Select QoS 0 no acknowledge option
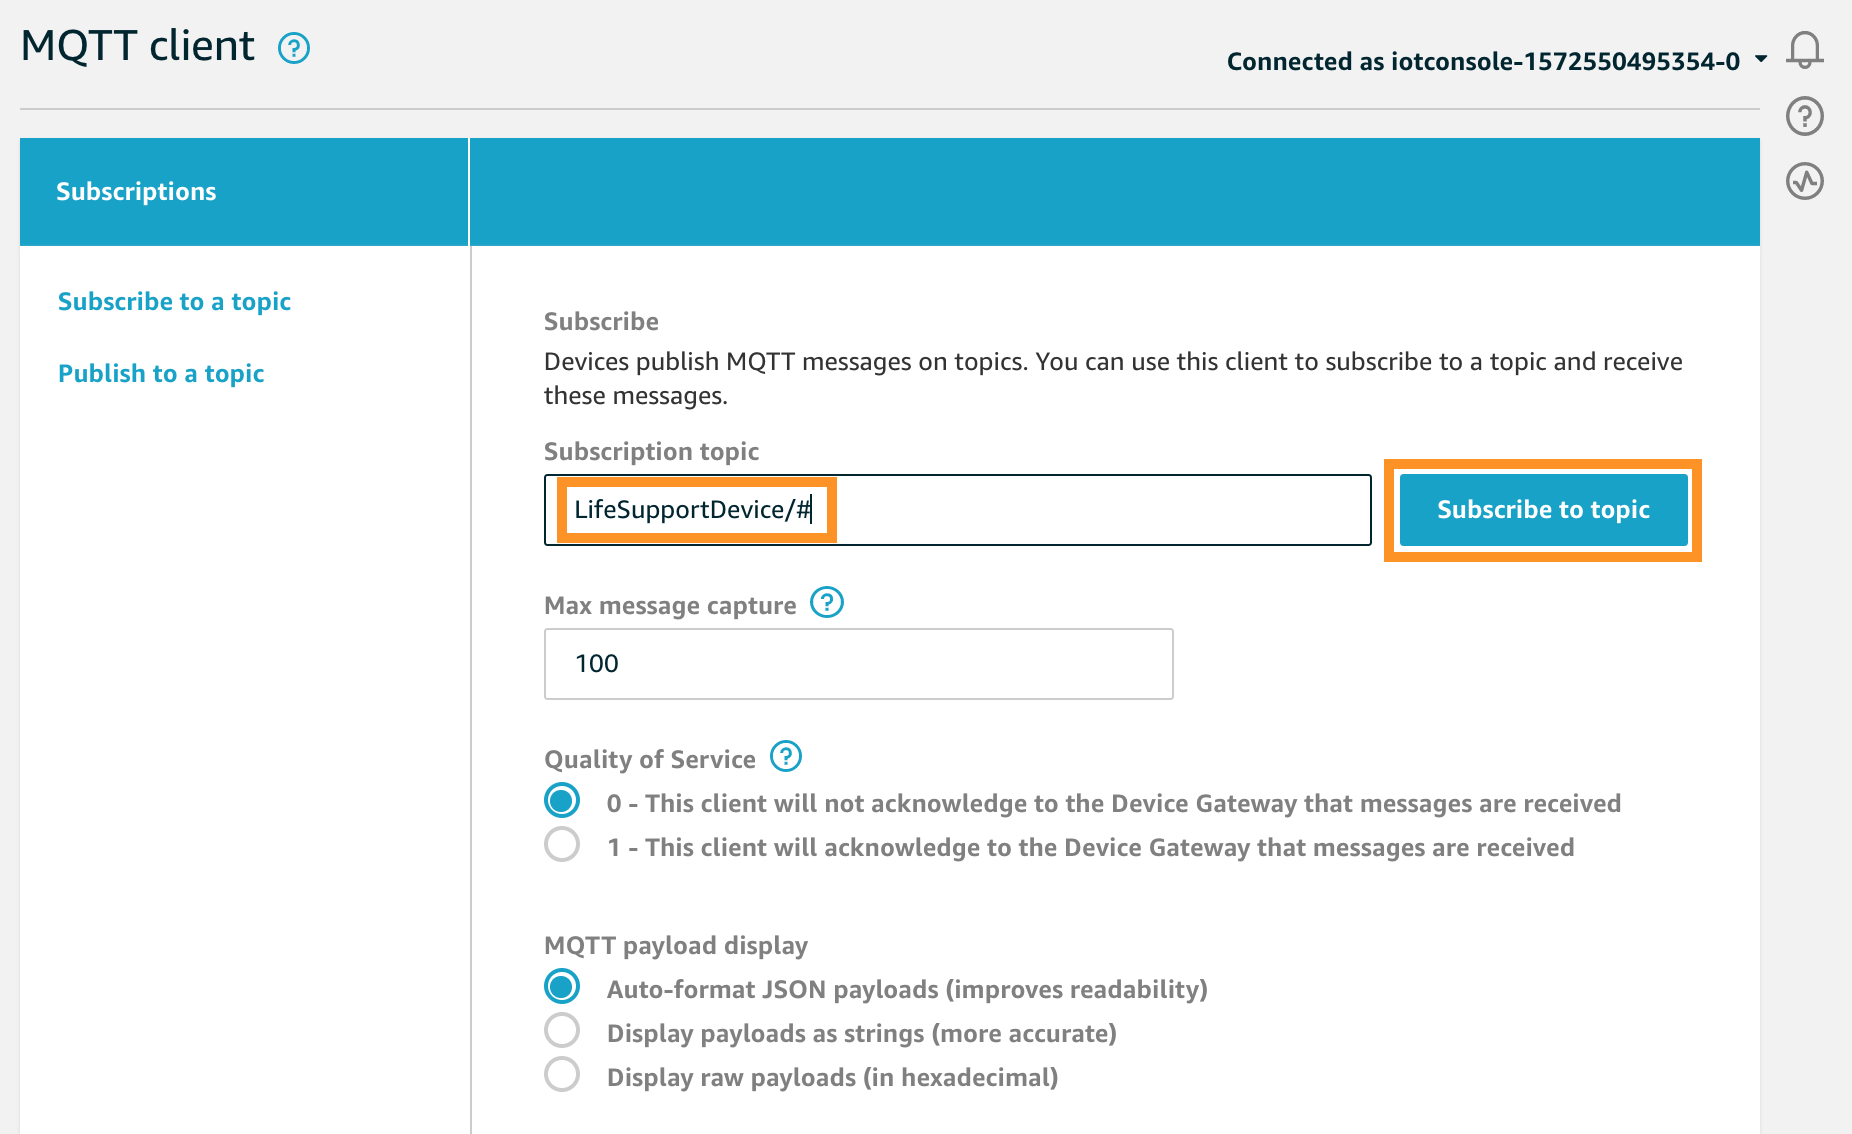This screenshot has width=1852, height=1134. [x=562, y=801]
